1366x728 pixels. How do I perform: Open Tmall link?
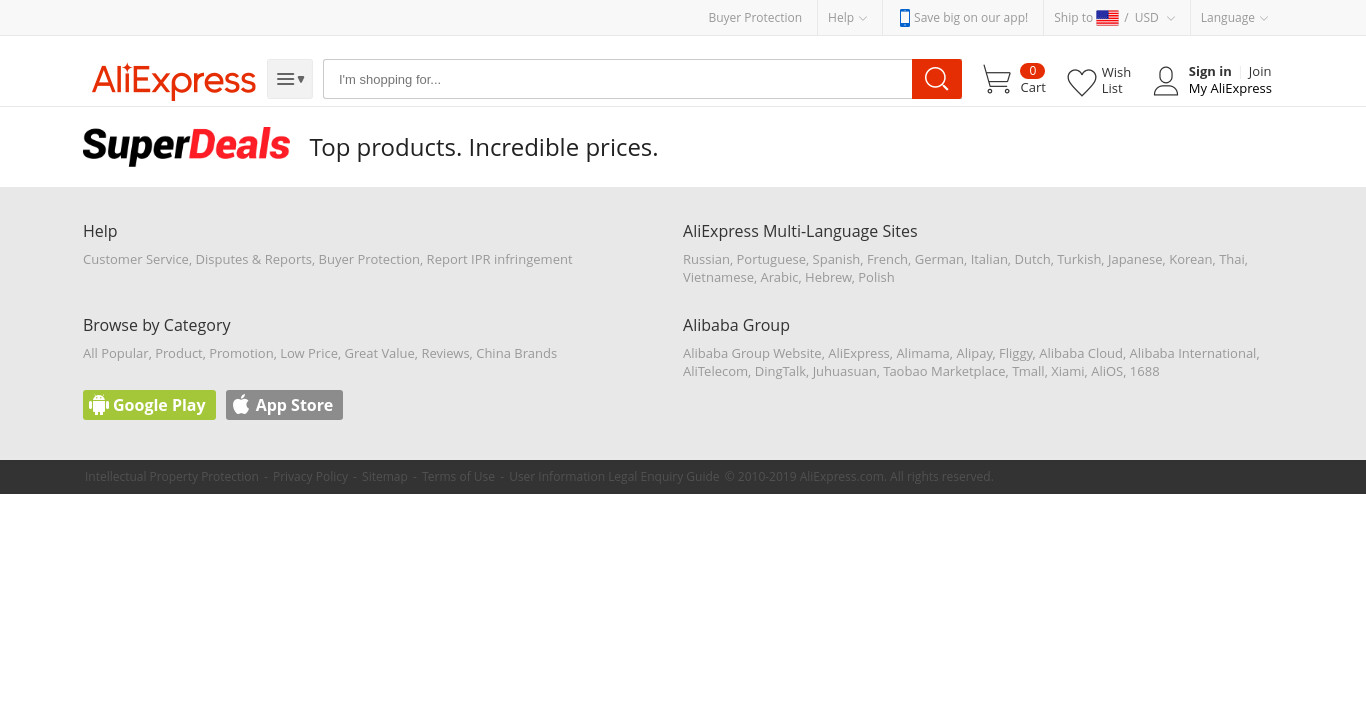point(1028,371)
